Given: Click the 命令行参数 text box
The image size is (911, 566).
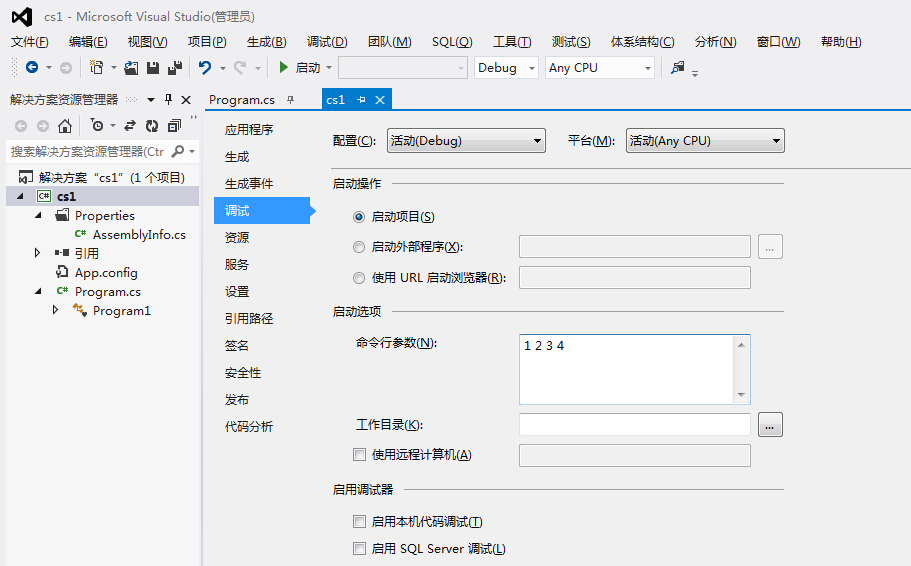Looking at the screenshot, I should click(627, 370).
